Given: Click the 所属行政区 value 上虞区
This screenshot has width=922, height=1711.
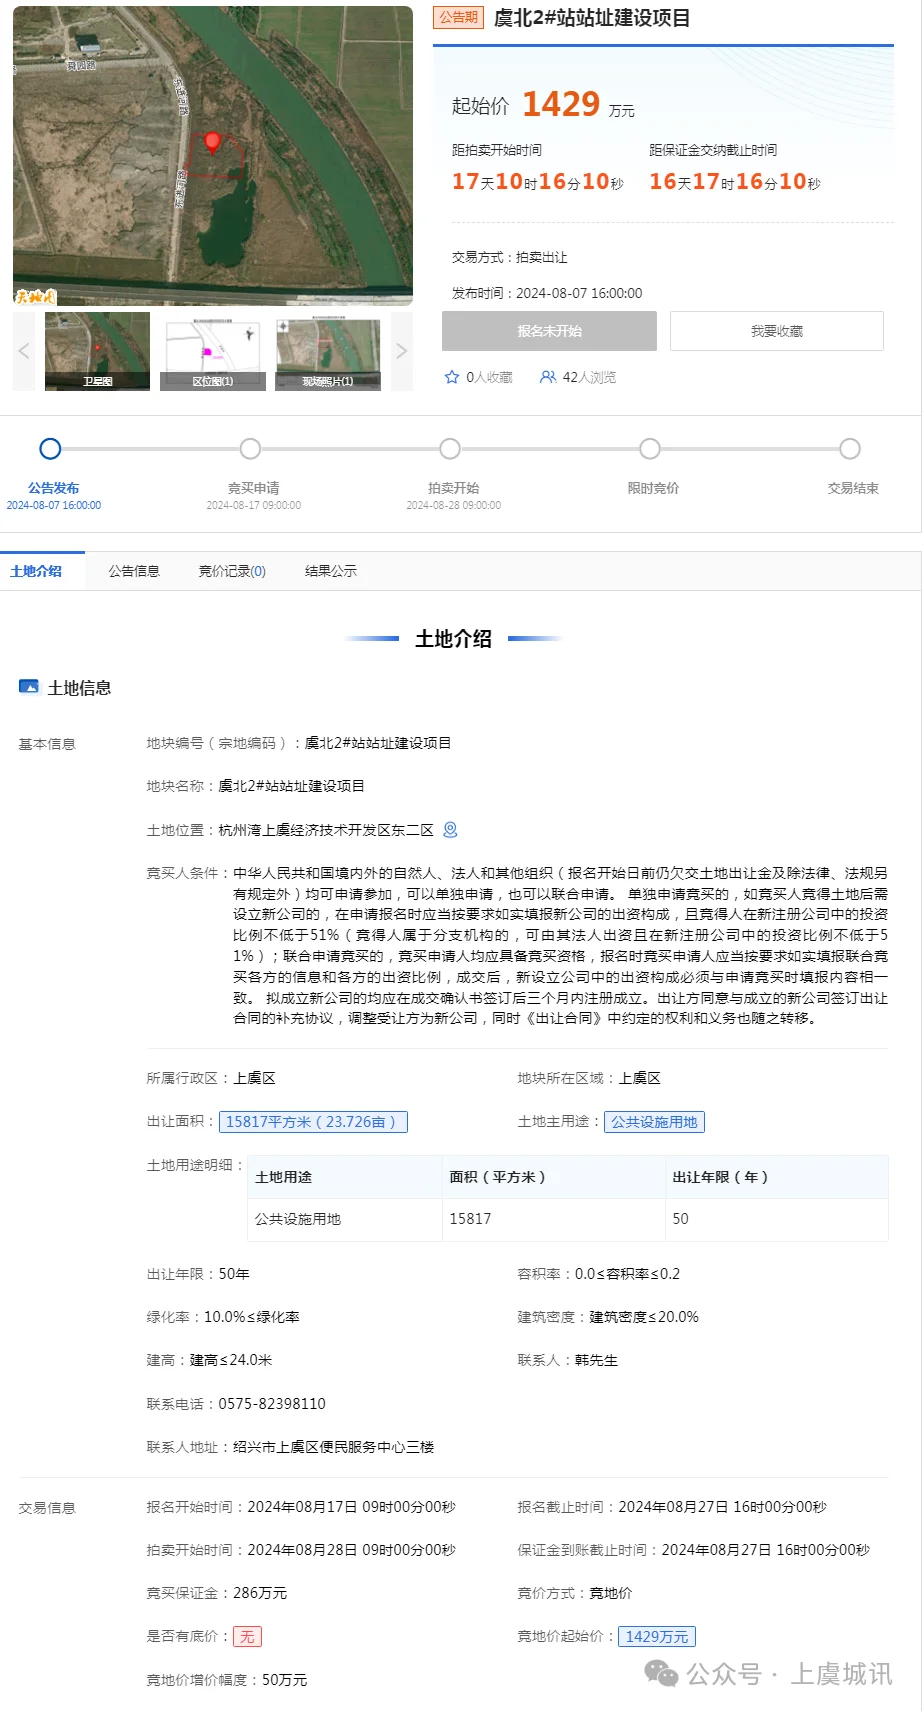Looking at the screenshot, I should (x=254, y=1078).
